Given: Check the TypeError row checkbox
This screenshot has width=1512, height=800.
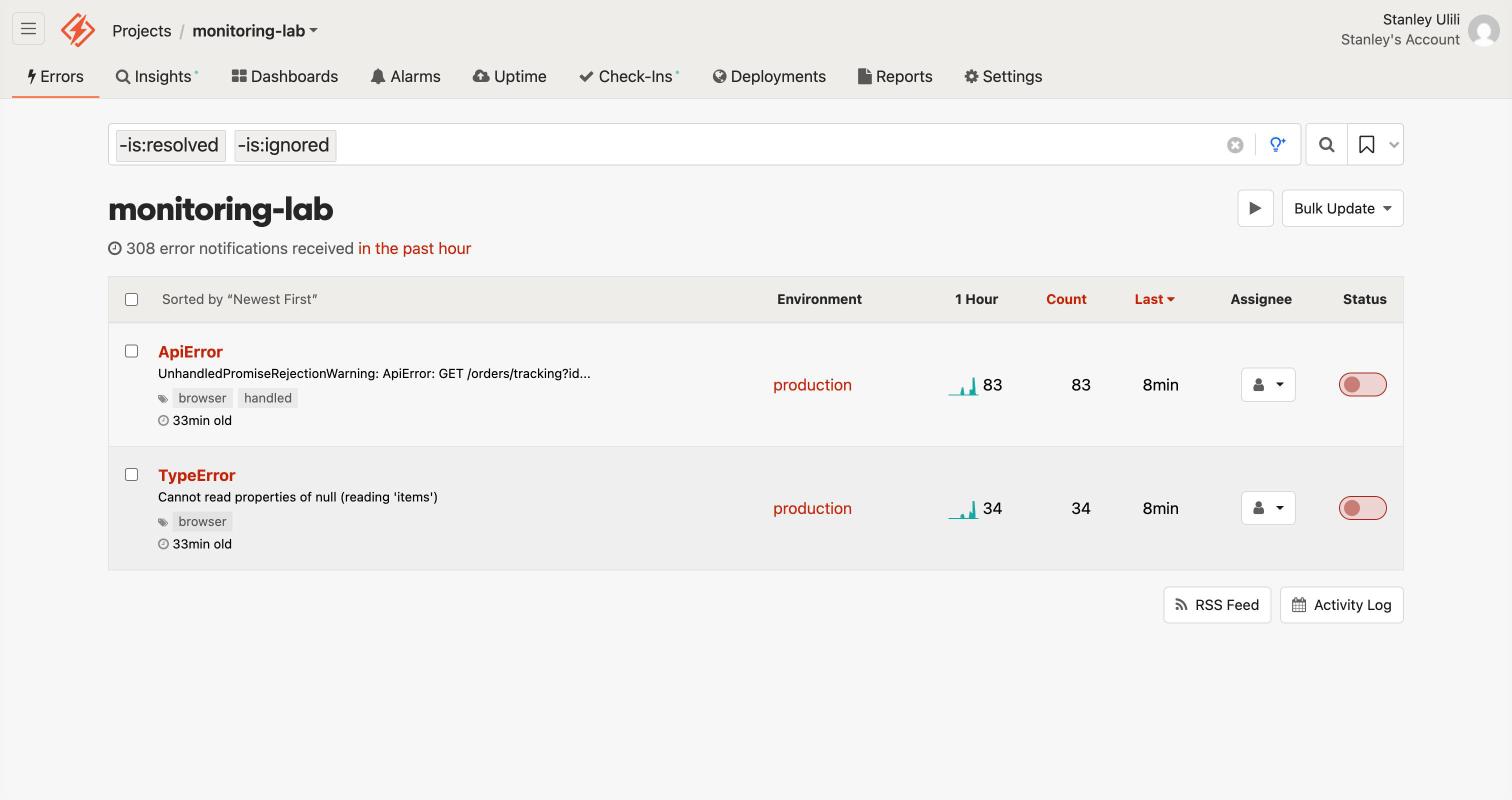Looking at the screenshot, I should coord(131,474).
